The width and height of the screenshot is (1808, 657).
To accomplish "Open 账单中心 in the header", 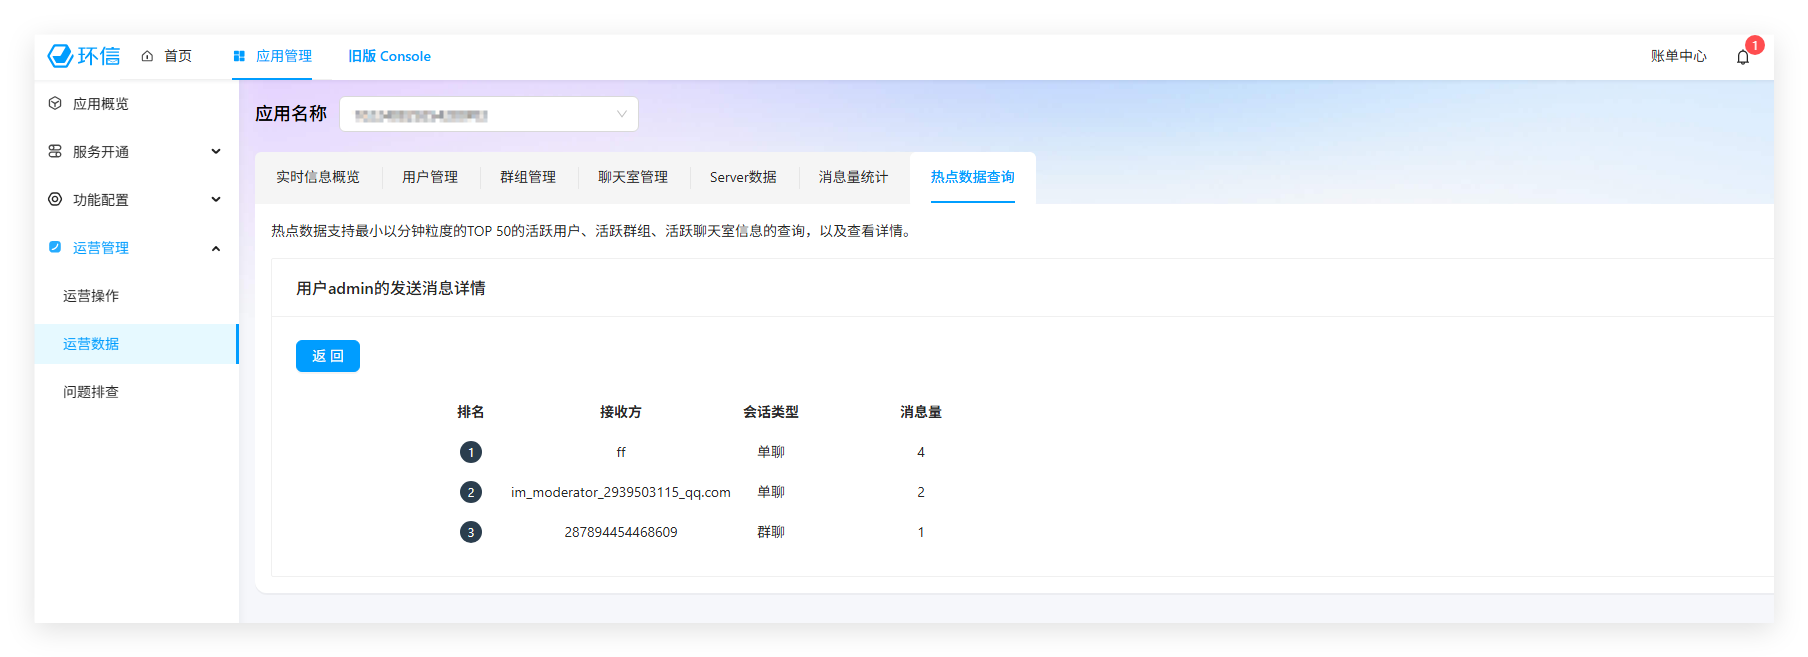I will (x=1678, y=56).
